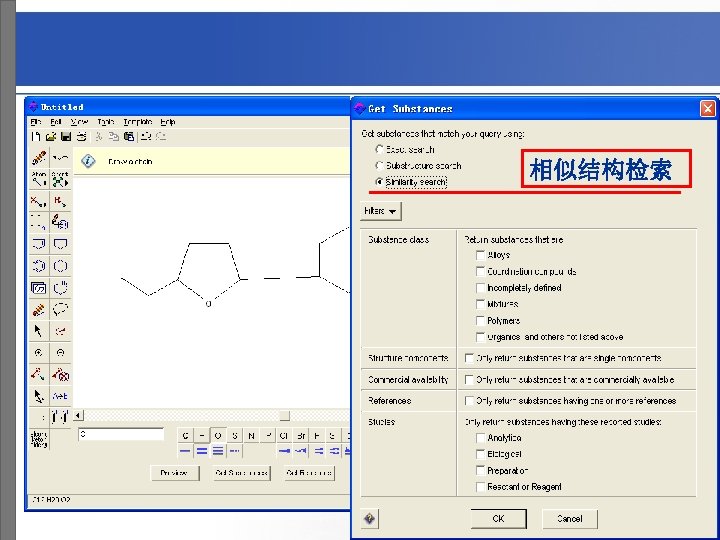
Task: Select the benzene ring tool
Action: click(x=39, y=266)
